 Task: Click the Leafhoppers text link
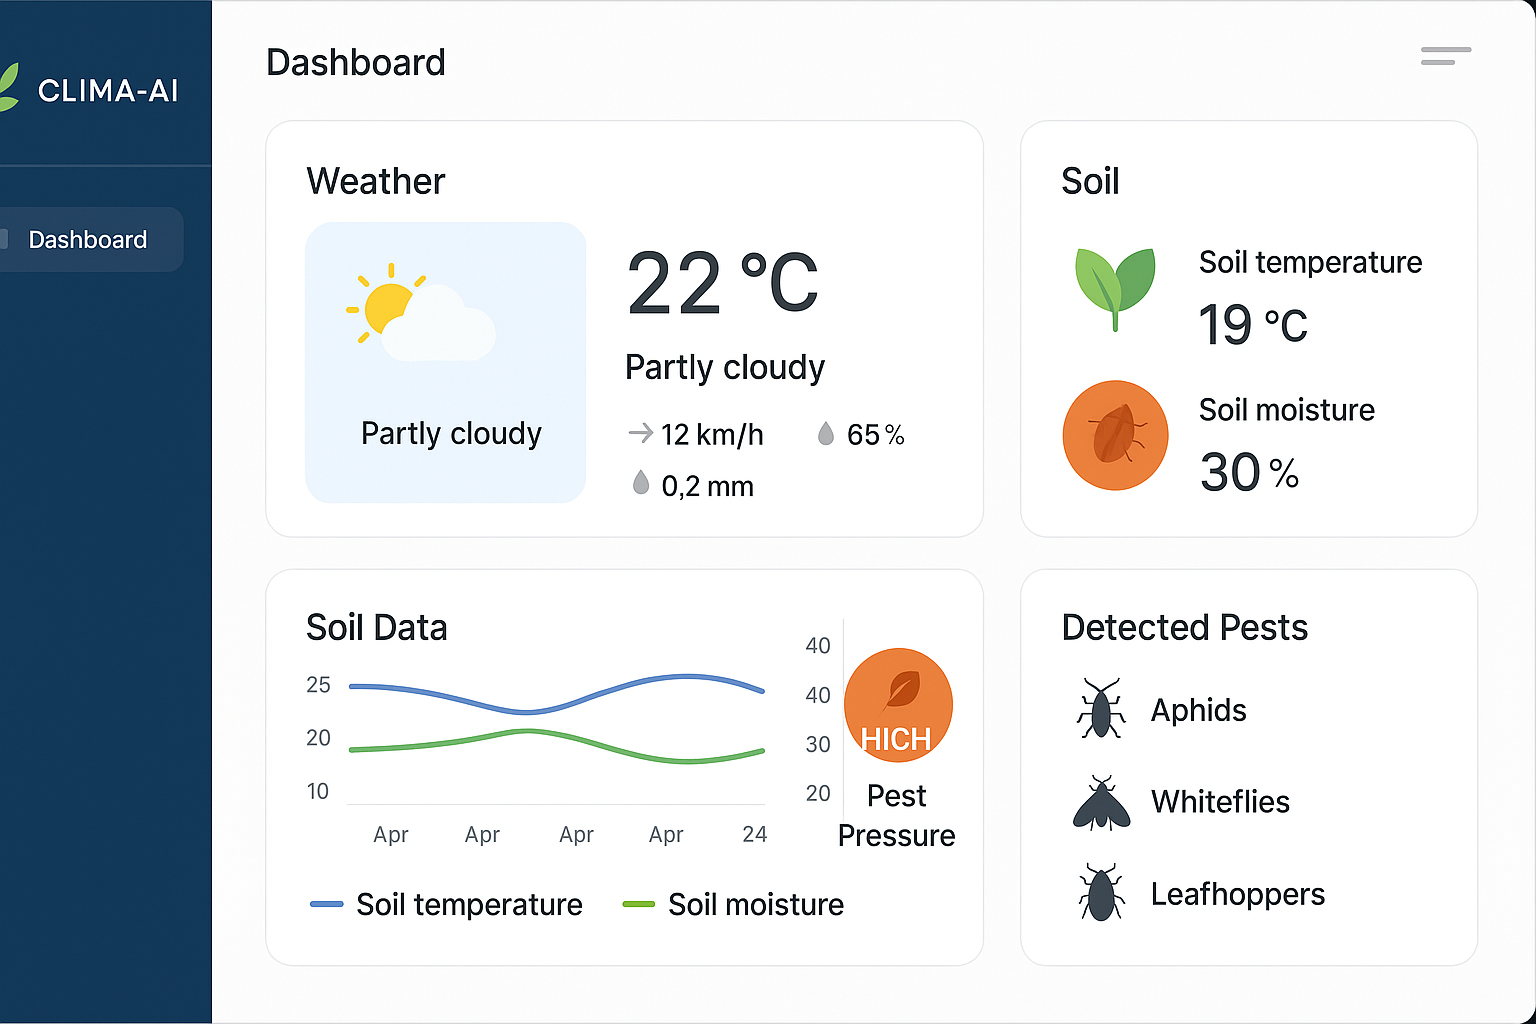(1237, 893)
